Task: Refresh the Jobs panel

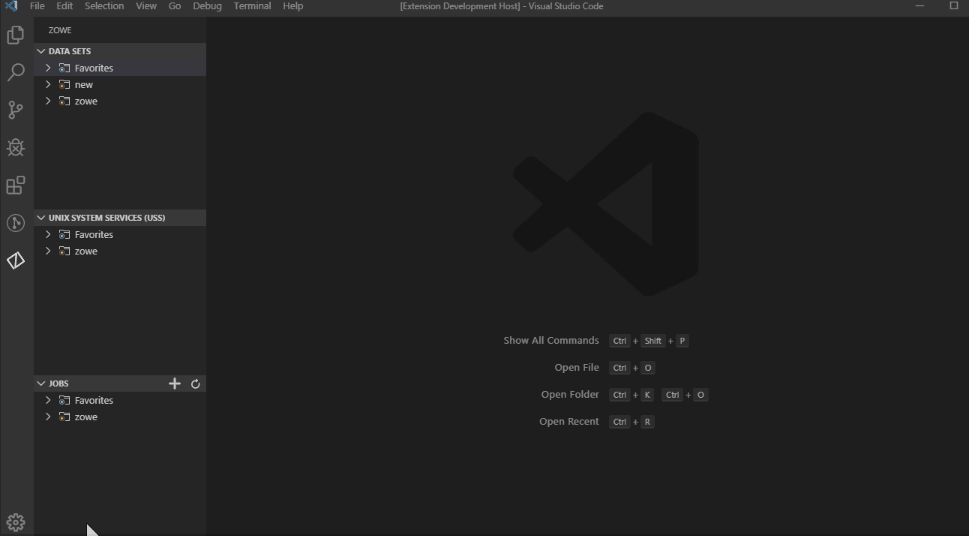Action: pos(196,384)
